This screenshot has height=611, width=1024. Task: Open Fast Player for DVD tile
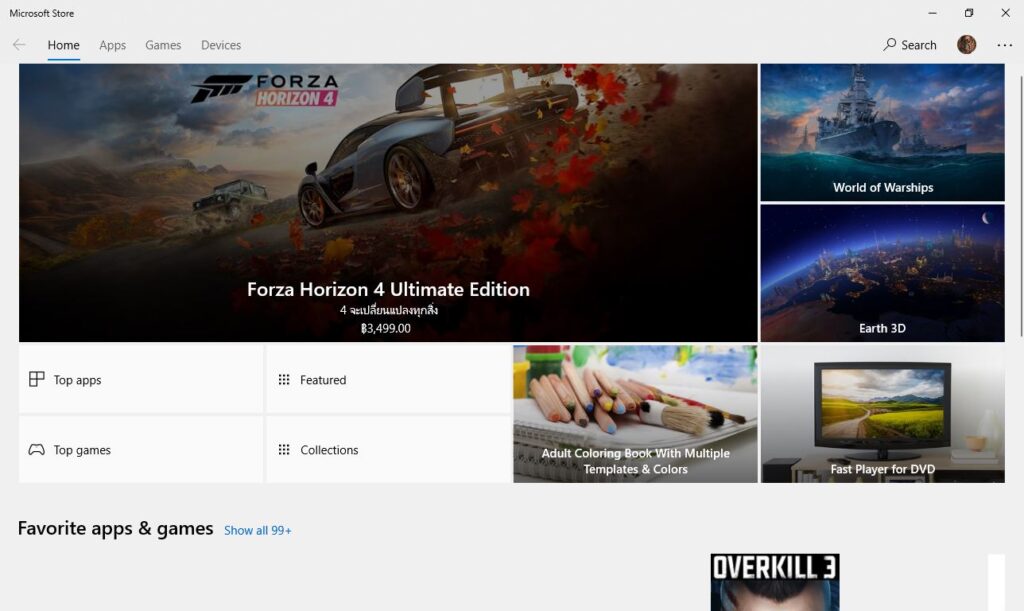click(882, 414)
